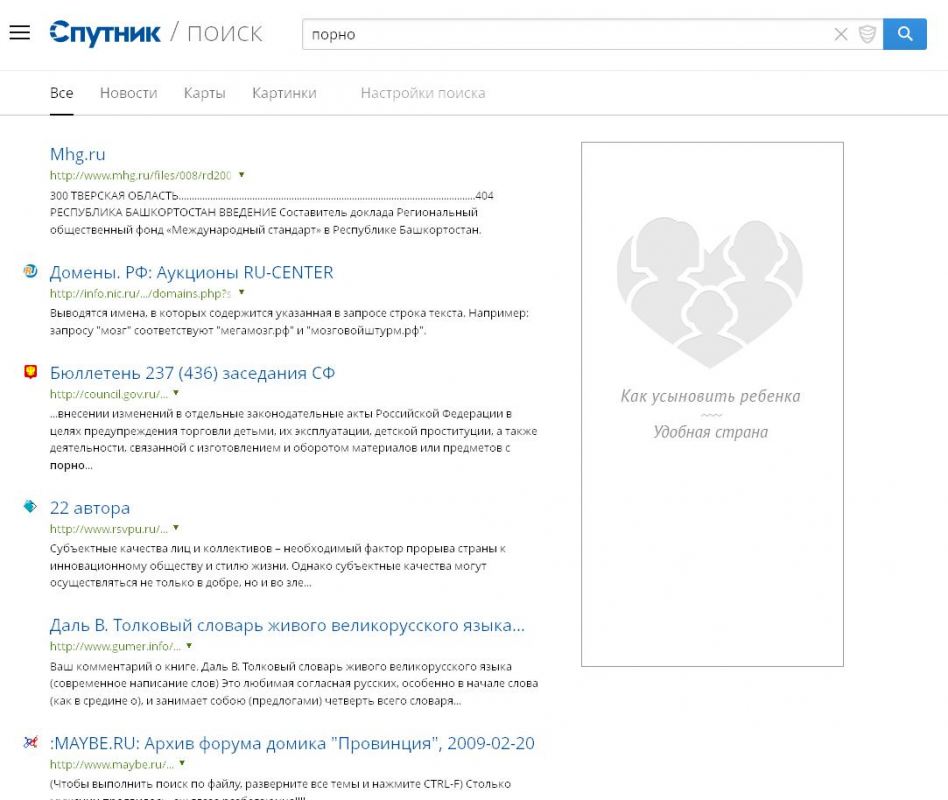Viewport: 948px width, 800px height.
Task: Click the Как усыновить ребенка banner
Action: 711,403
